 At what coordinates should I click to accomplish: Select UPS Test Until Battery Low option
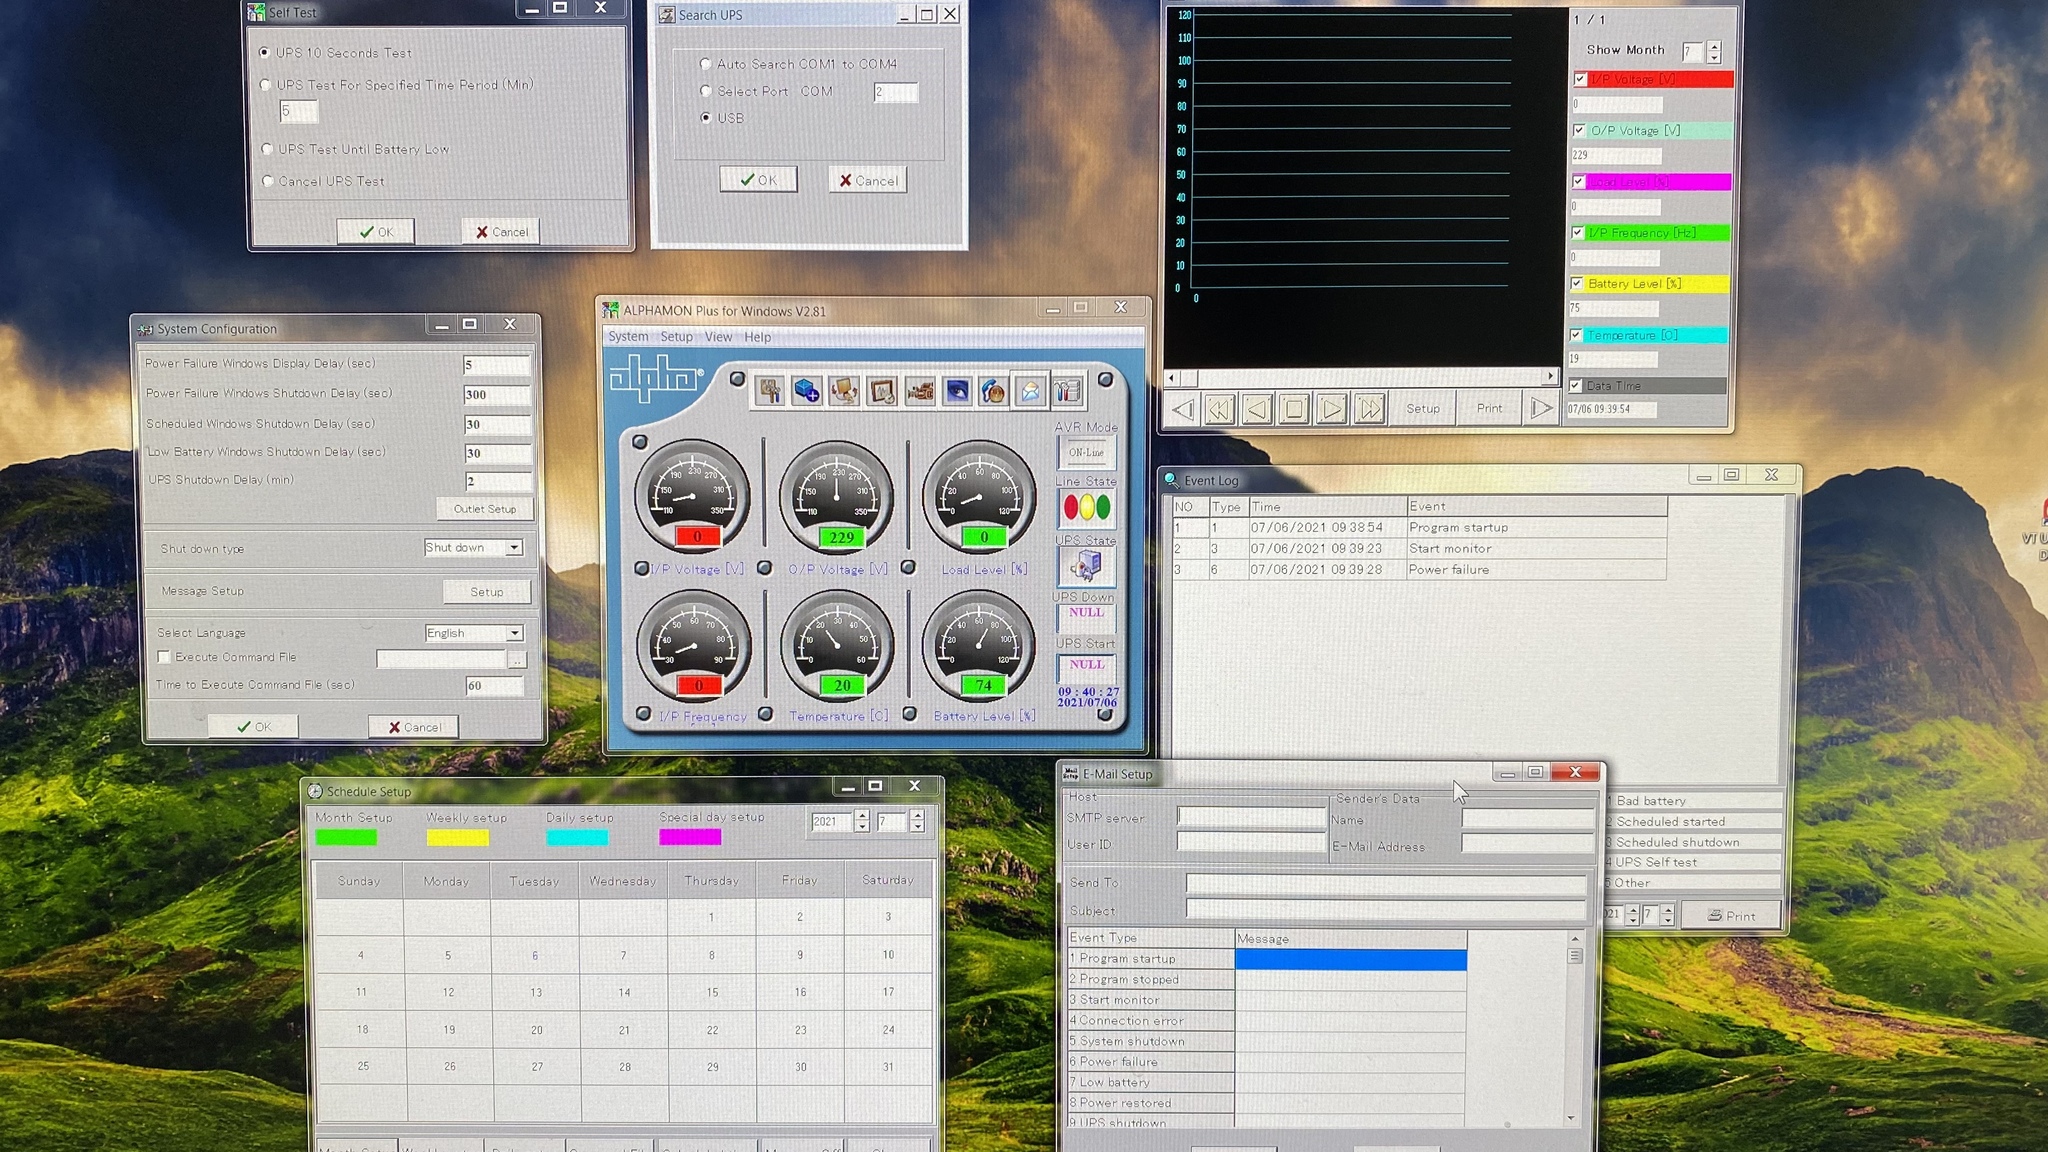click(x=266, y=149)
